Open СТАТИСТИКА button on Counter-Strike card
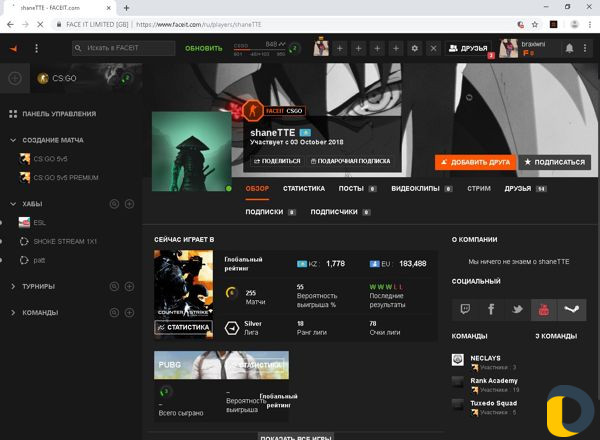The width and height of the screenshot is (600, 440). 183,328
